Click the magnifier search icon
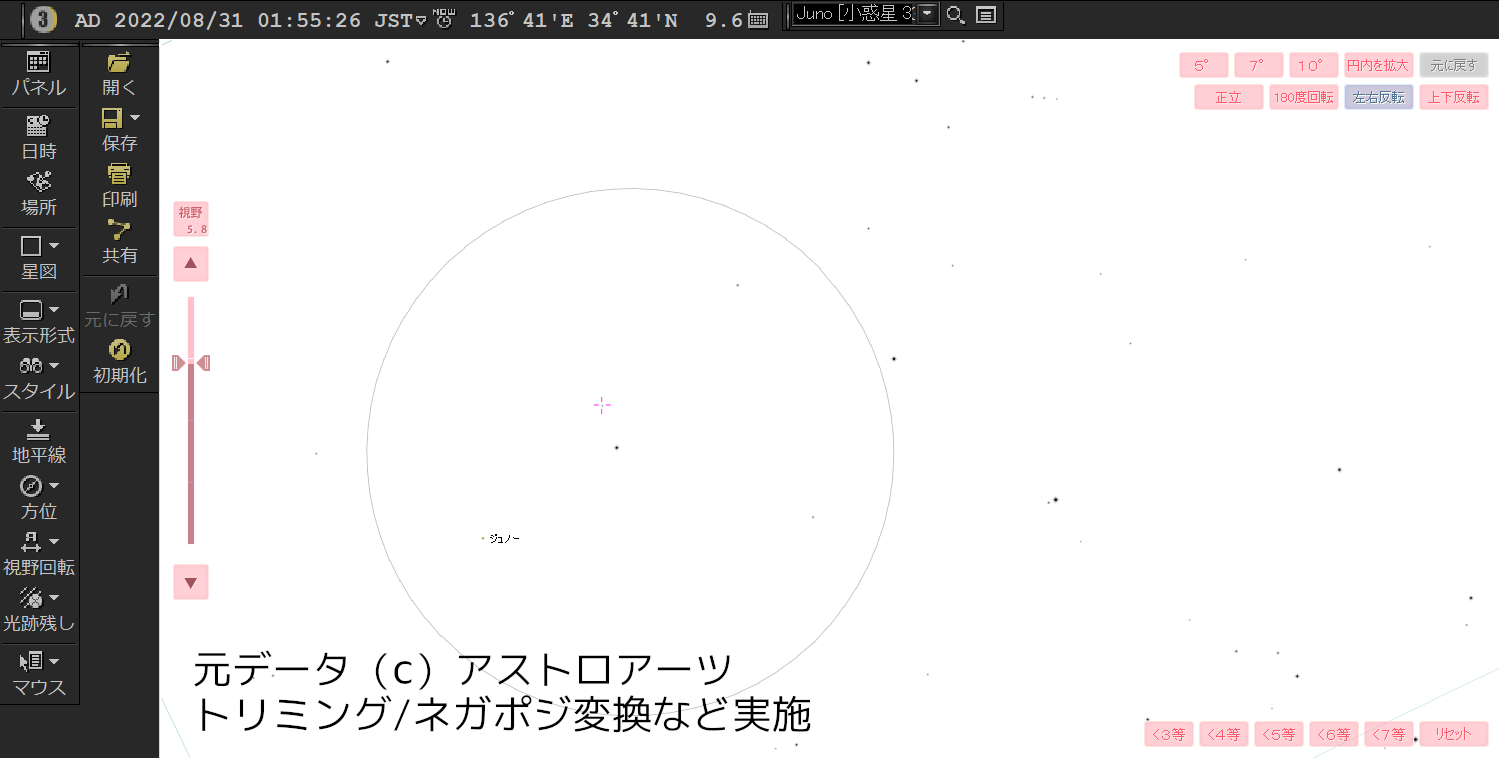The height and width of the screenshot is (758, 1499). 955,15
